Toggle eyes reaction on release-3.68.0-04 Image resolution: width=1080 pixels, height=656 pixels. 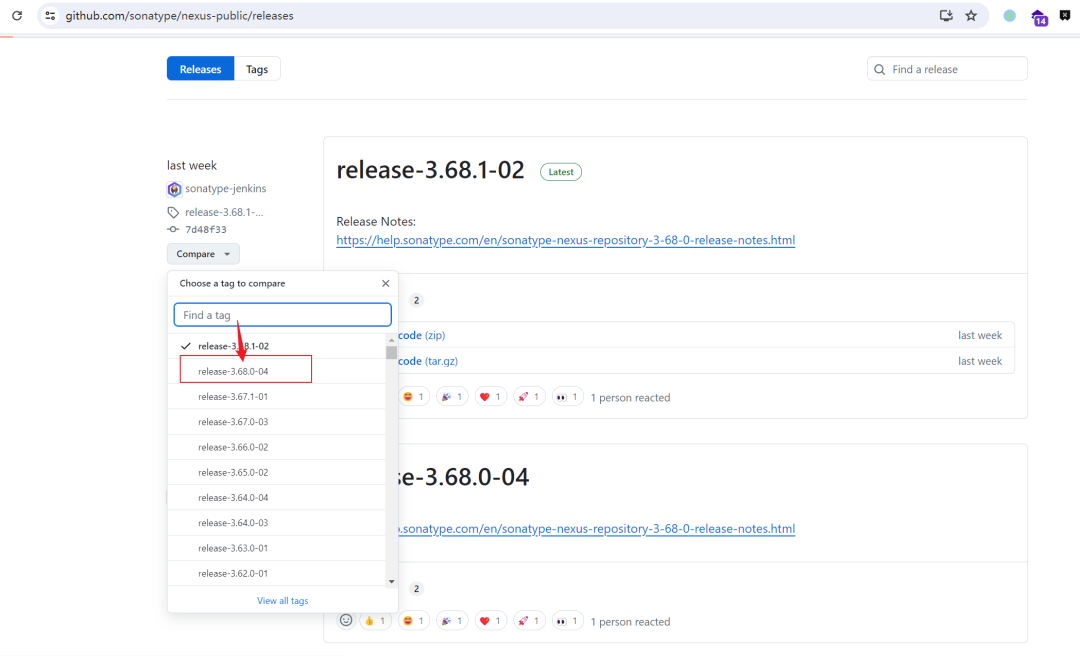(x=568, y=621)
